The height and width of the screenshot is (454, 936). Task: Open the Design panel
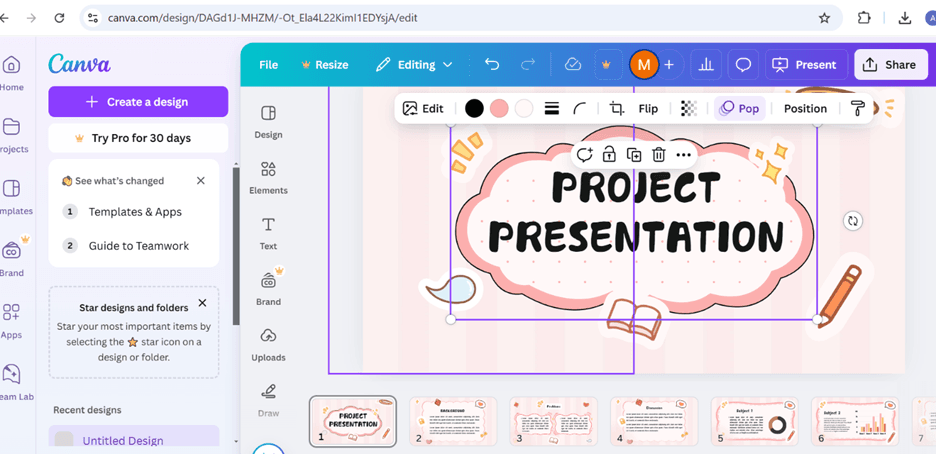point(268,122)
